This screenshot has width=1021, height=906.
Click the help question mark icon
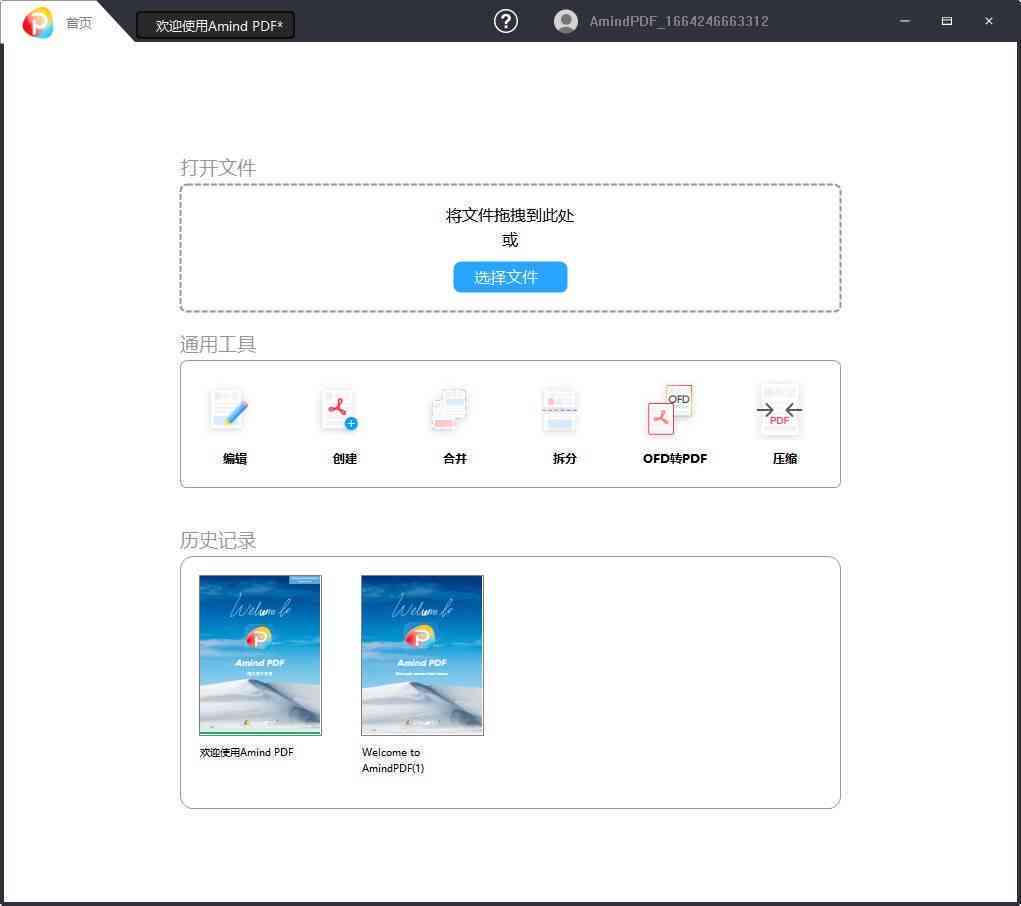pyautogui.click(x=505, y=21)
